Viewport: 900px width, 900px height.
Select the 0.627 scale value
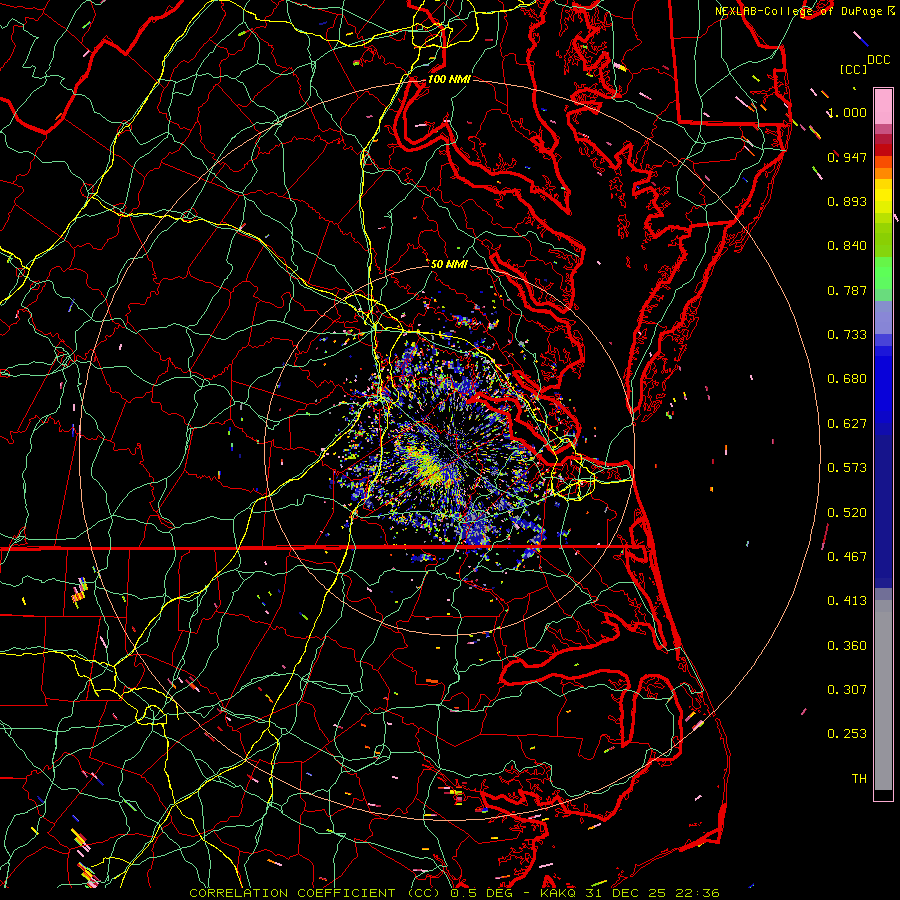[x=847, y=424]
